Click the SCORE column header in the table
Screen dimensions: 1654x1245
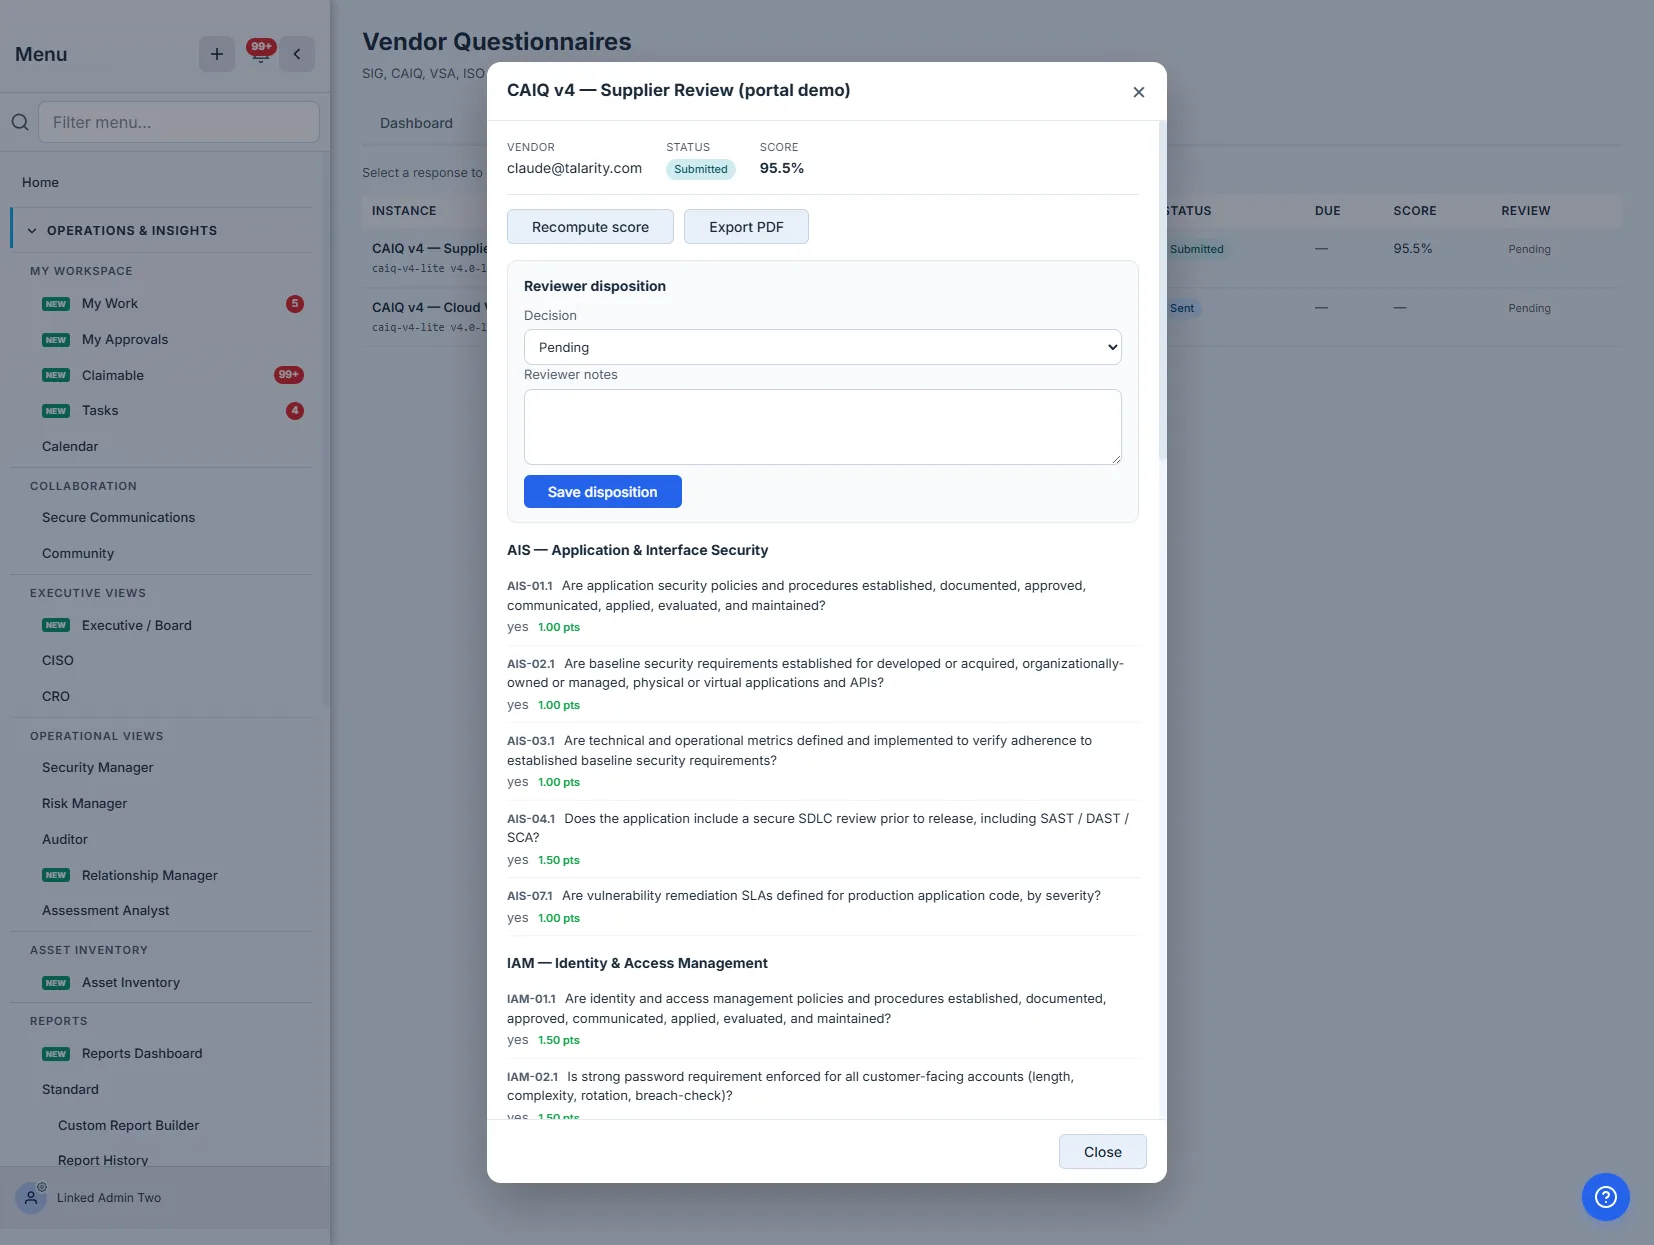tap(1414, 211)
